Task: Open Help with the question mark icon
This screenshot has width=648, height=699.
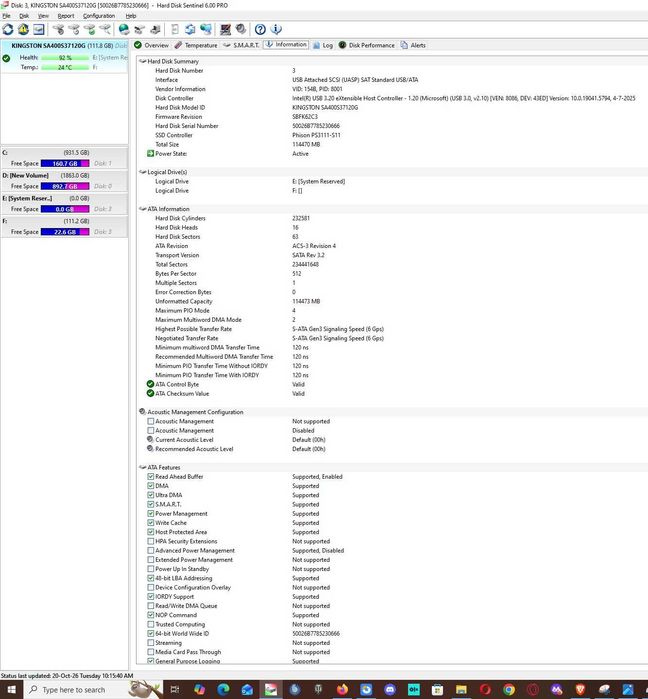Action: coord(260,29)
